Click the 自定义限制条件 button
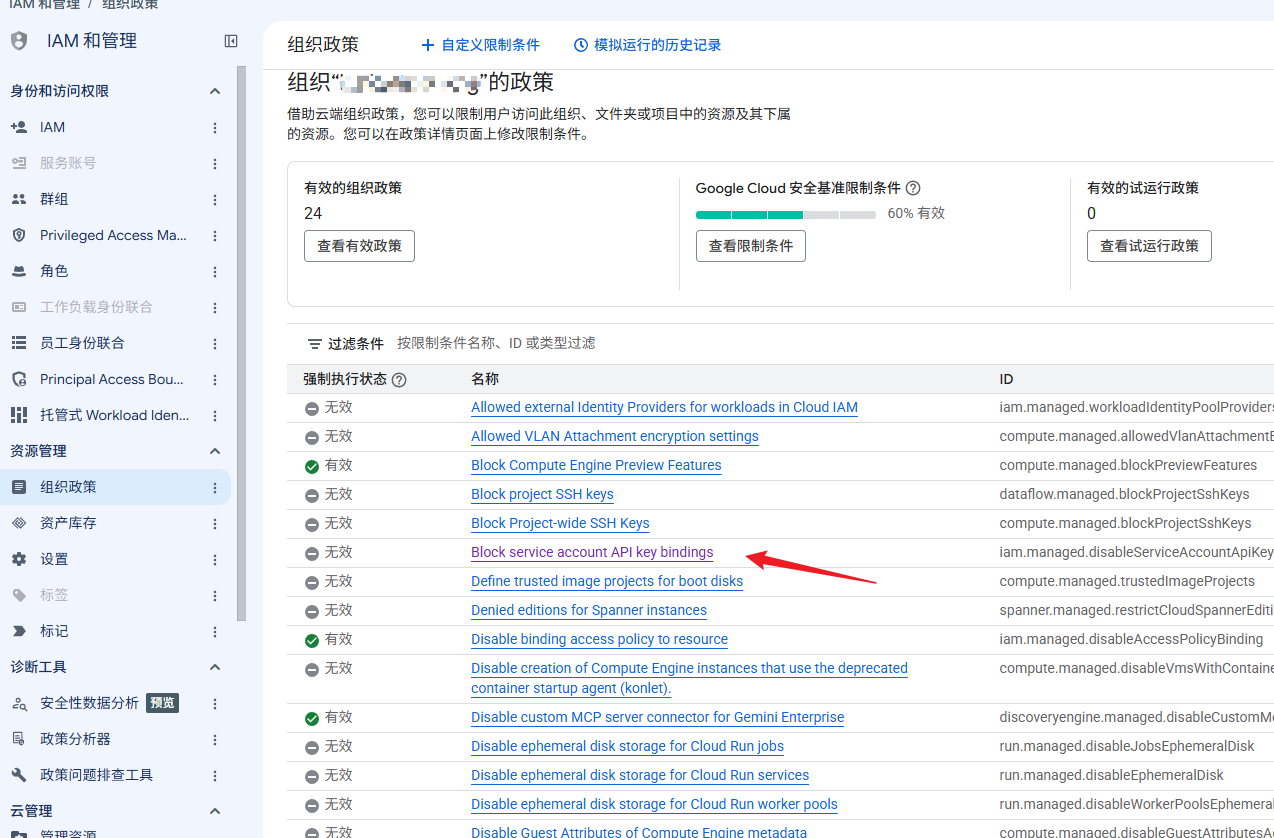Image resolution: width=1274 pixels, height=838 pixels. pyautogui.click(x=481, y=45)
